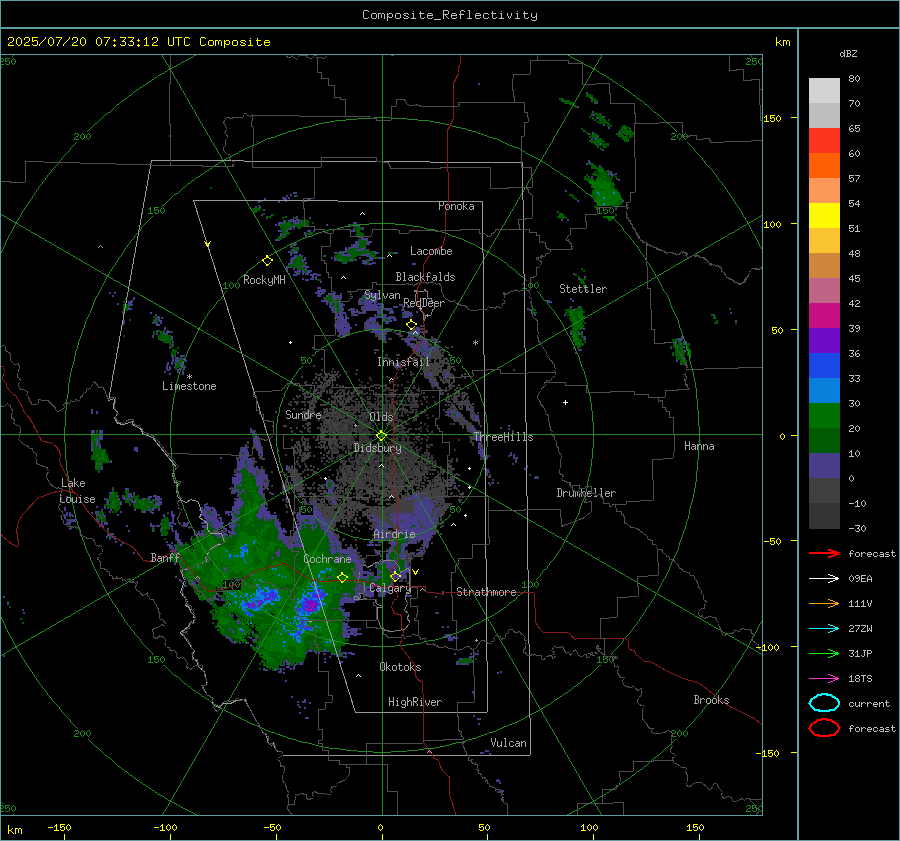Click the Okotoks label
Screen dimensions: 900x841
400,668
